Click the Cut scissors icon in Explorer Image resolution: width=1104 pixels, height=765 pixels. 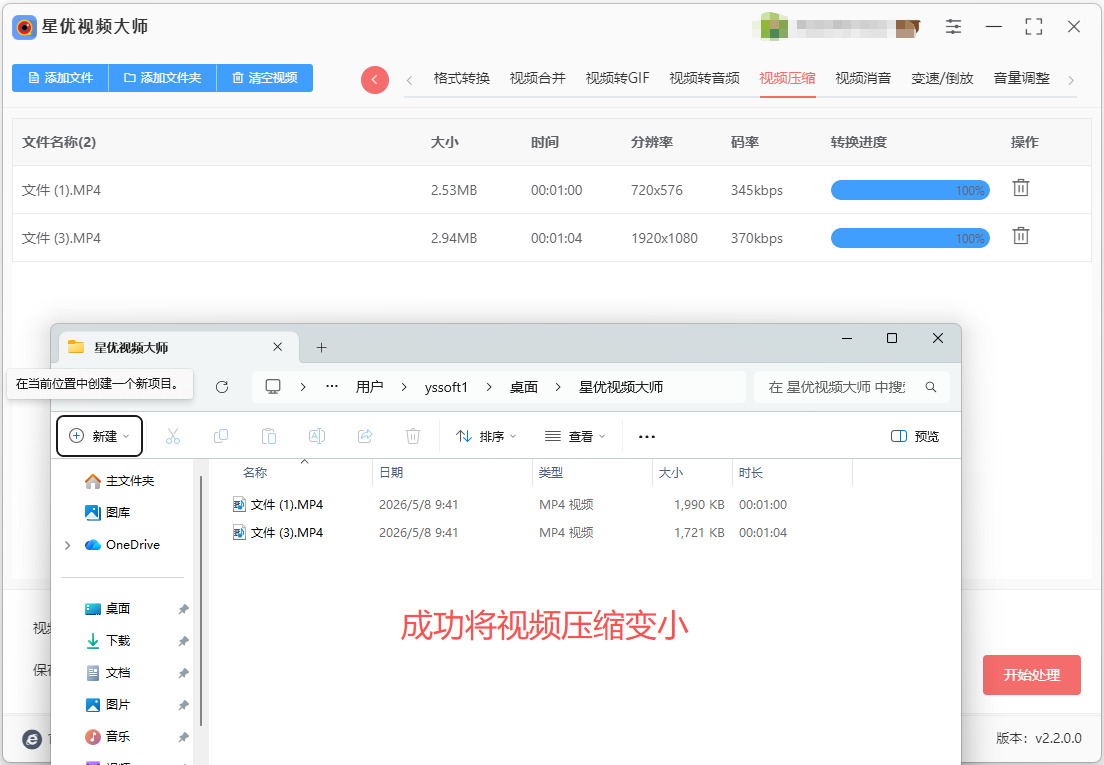pyautogui.click(x=172, y=436)
